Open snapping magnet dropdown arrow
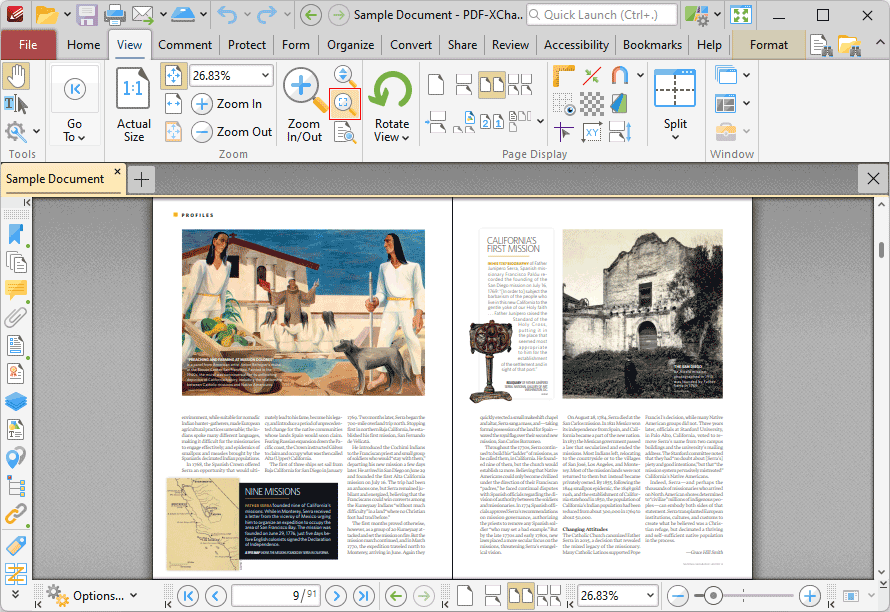 click(640, 76)
